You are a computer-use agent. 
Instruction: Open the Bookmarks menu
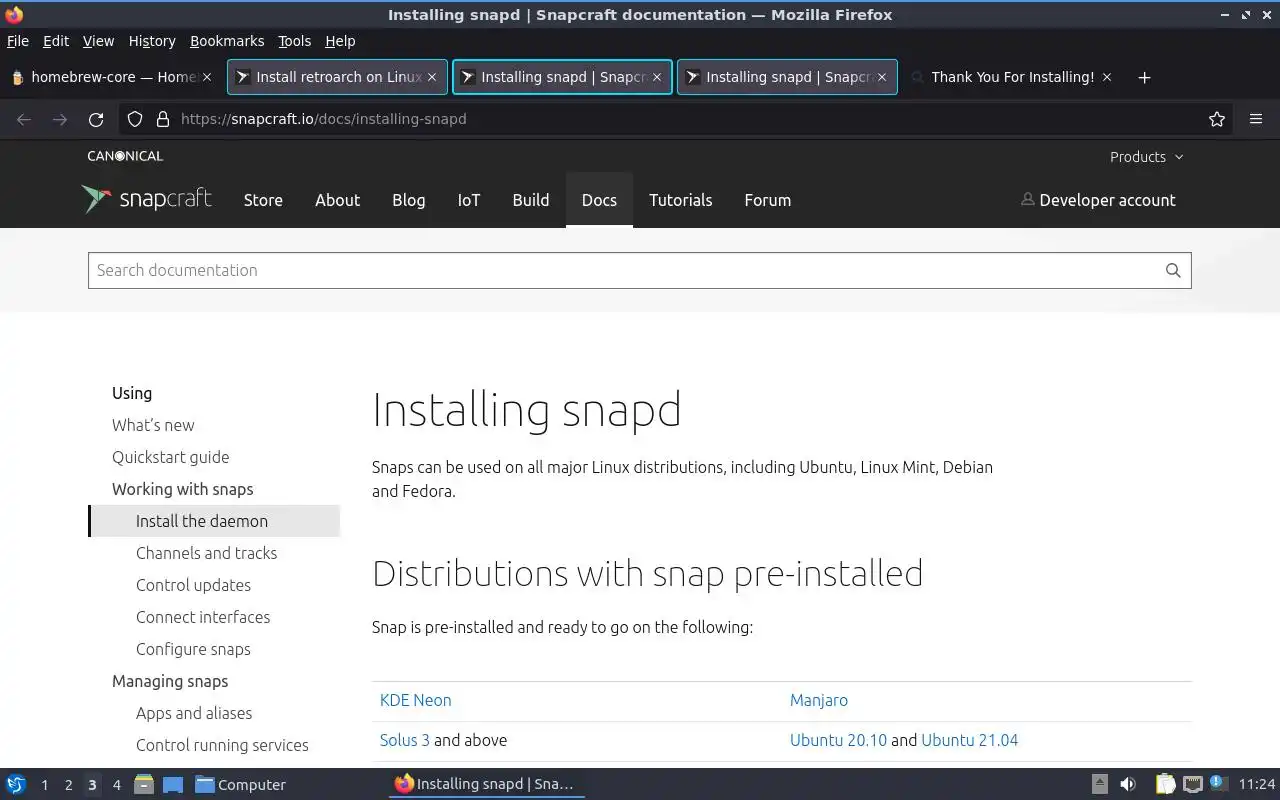click(x=227, y=41)
